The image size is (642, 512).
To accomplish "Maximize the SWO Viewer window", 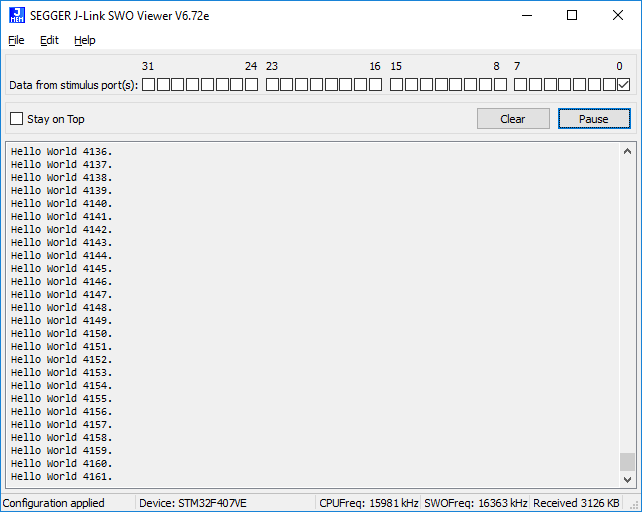I will tap(572, 15).
